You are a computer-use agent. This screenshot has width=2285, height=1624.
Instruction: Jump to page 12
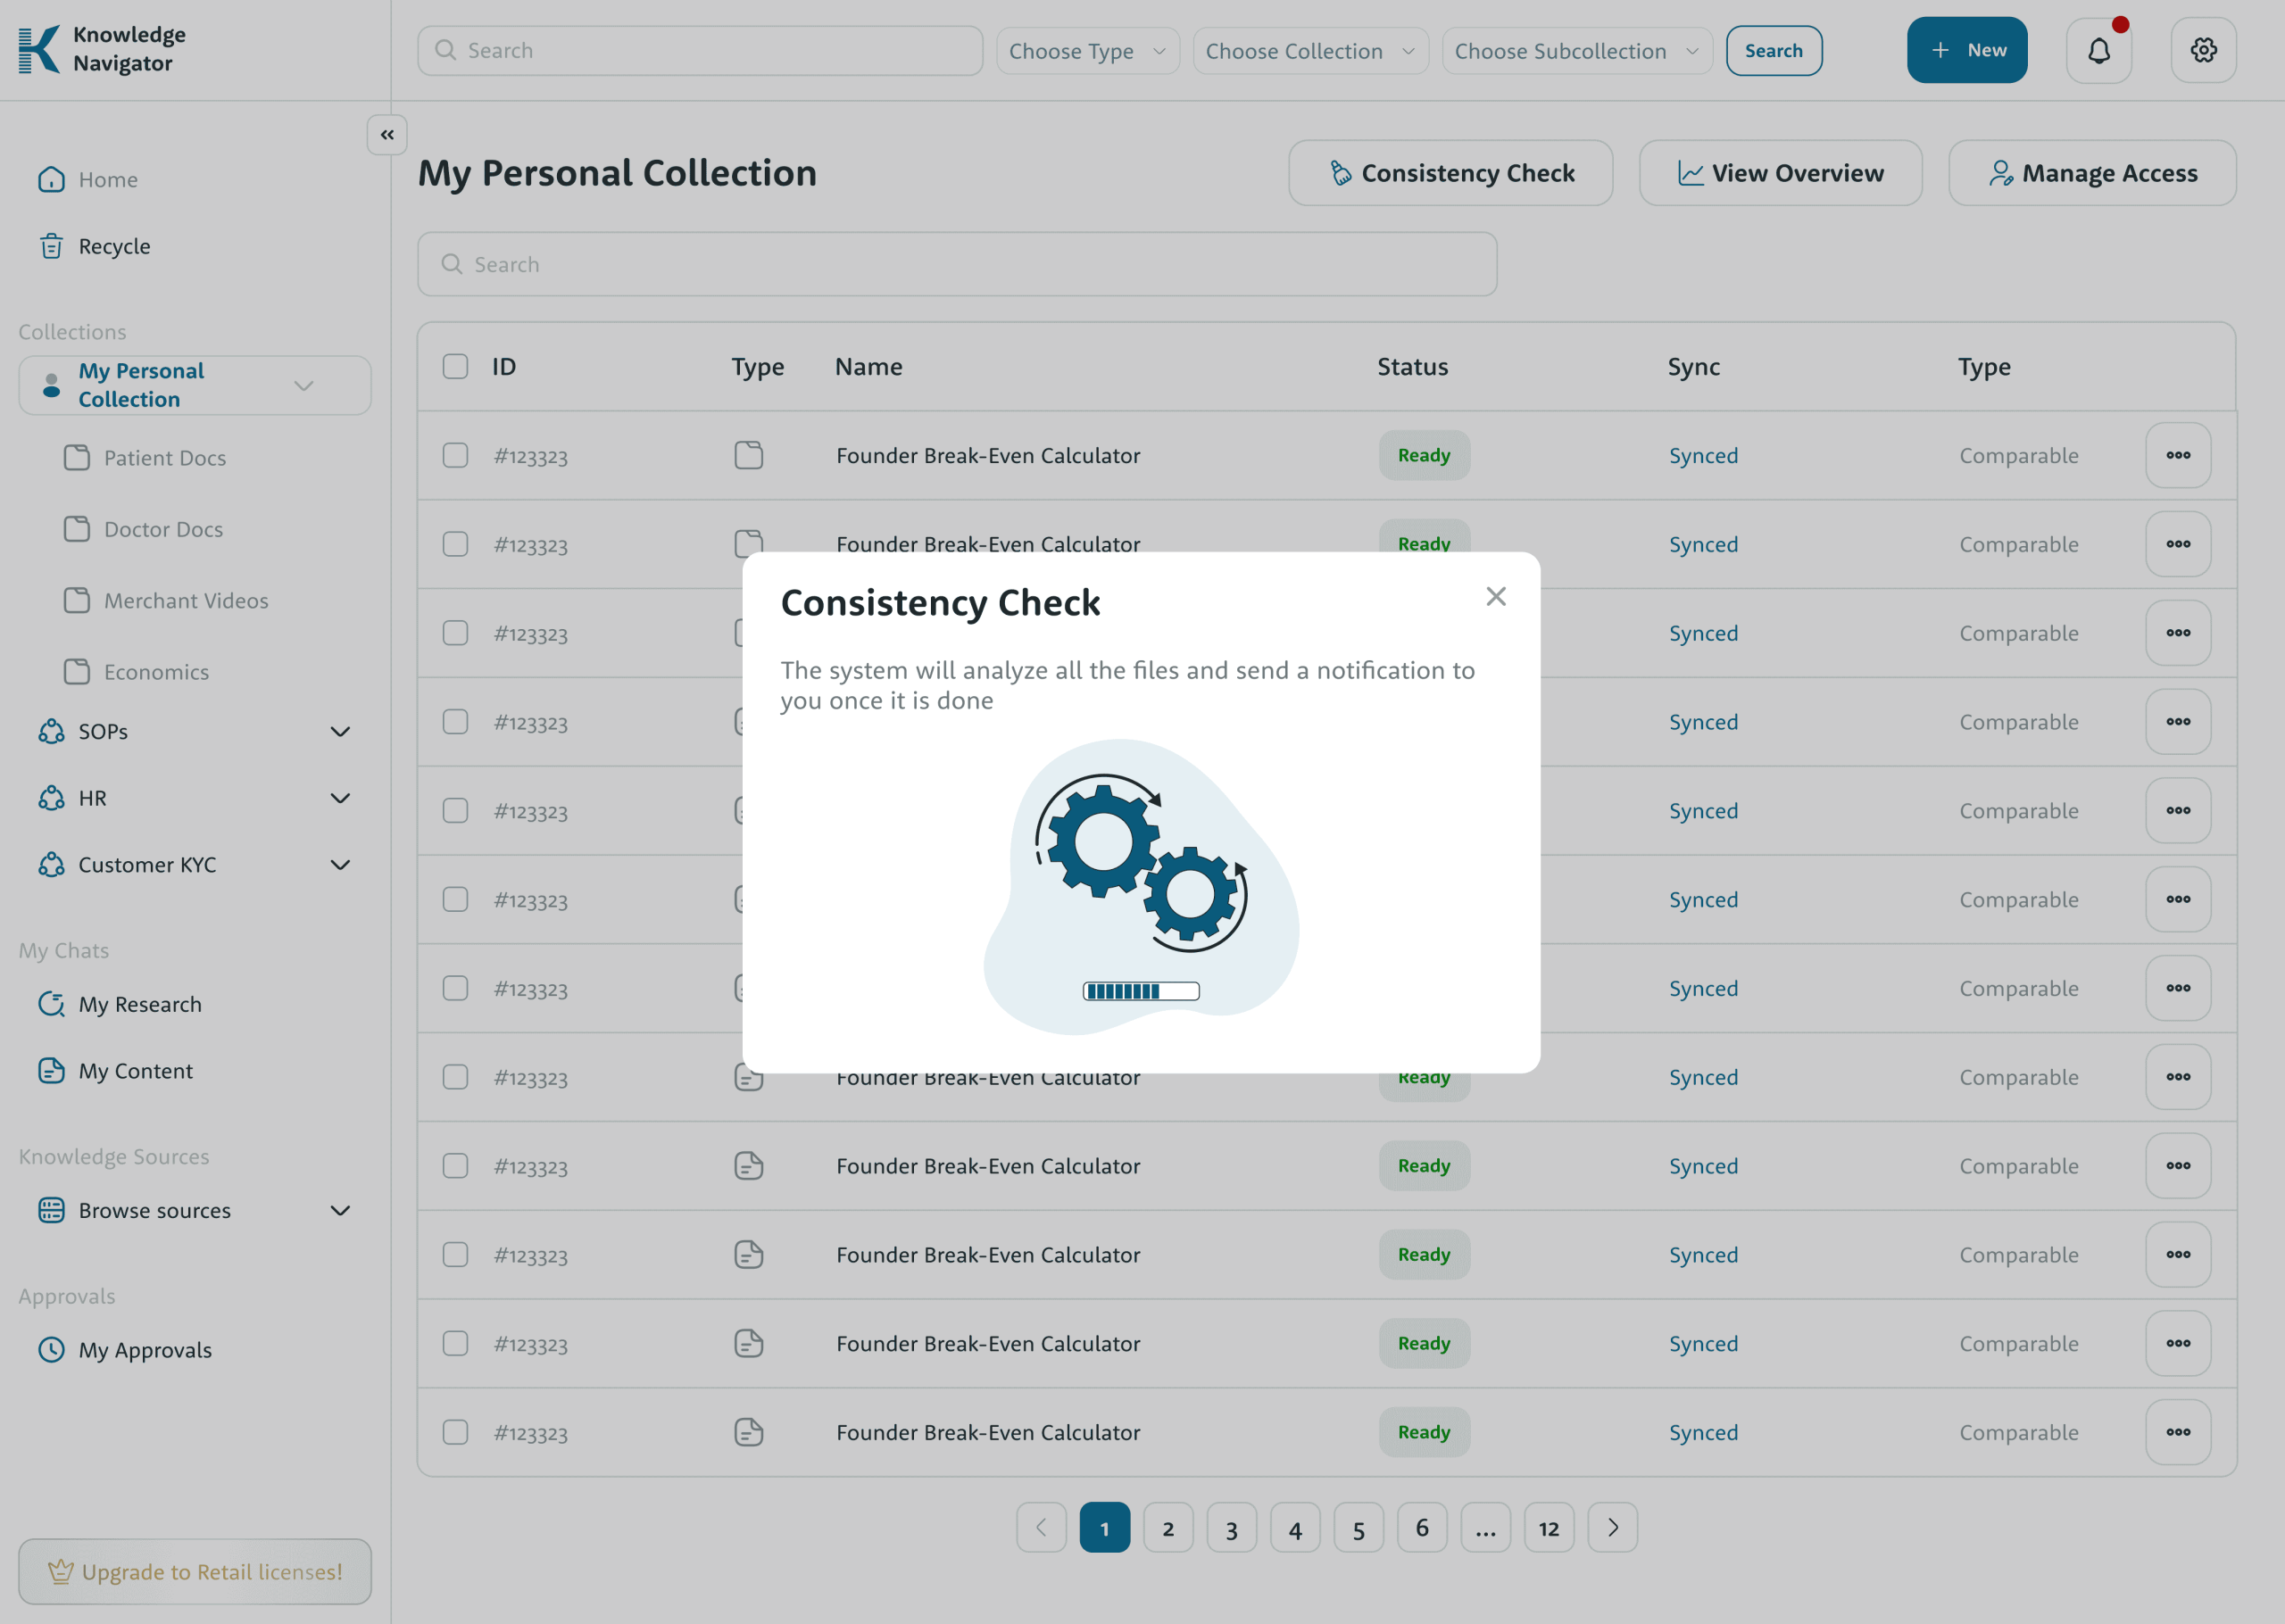click(1548, 1528)
